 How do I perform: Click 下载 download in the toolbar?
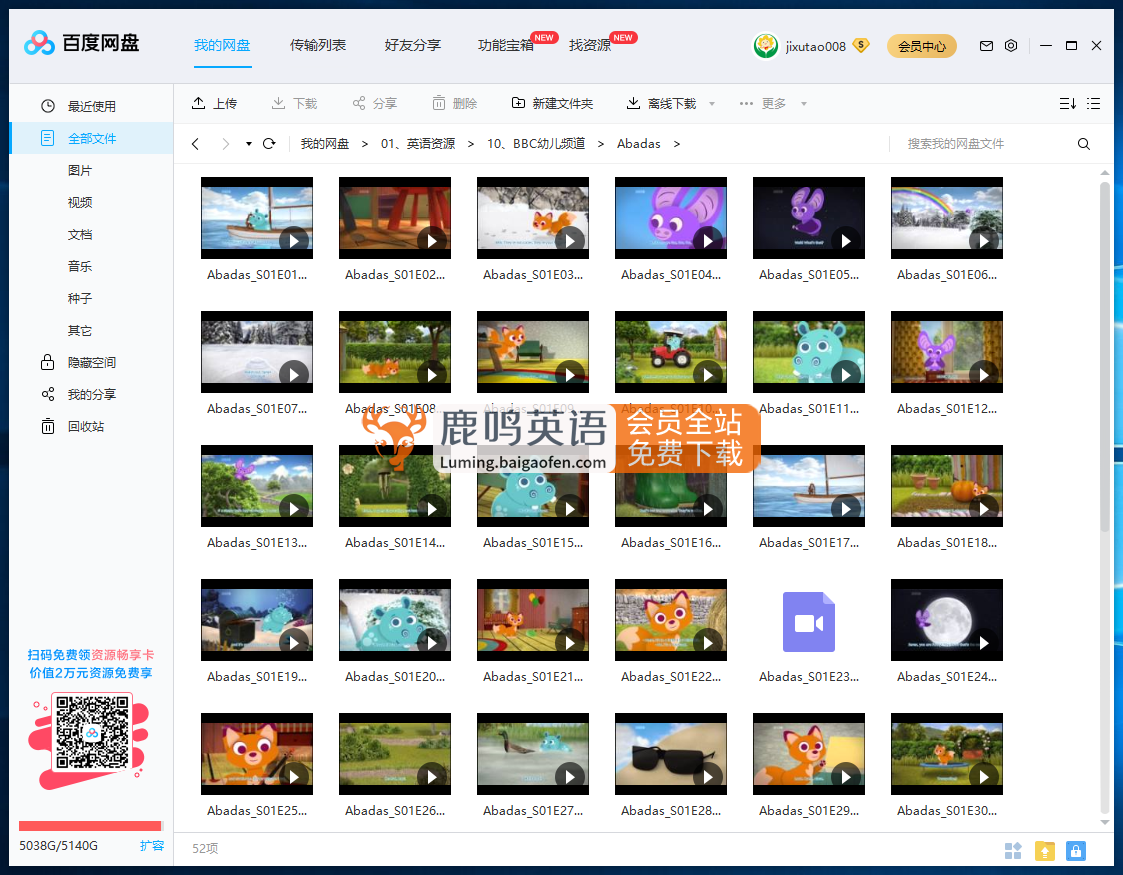coord(294,104)
